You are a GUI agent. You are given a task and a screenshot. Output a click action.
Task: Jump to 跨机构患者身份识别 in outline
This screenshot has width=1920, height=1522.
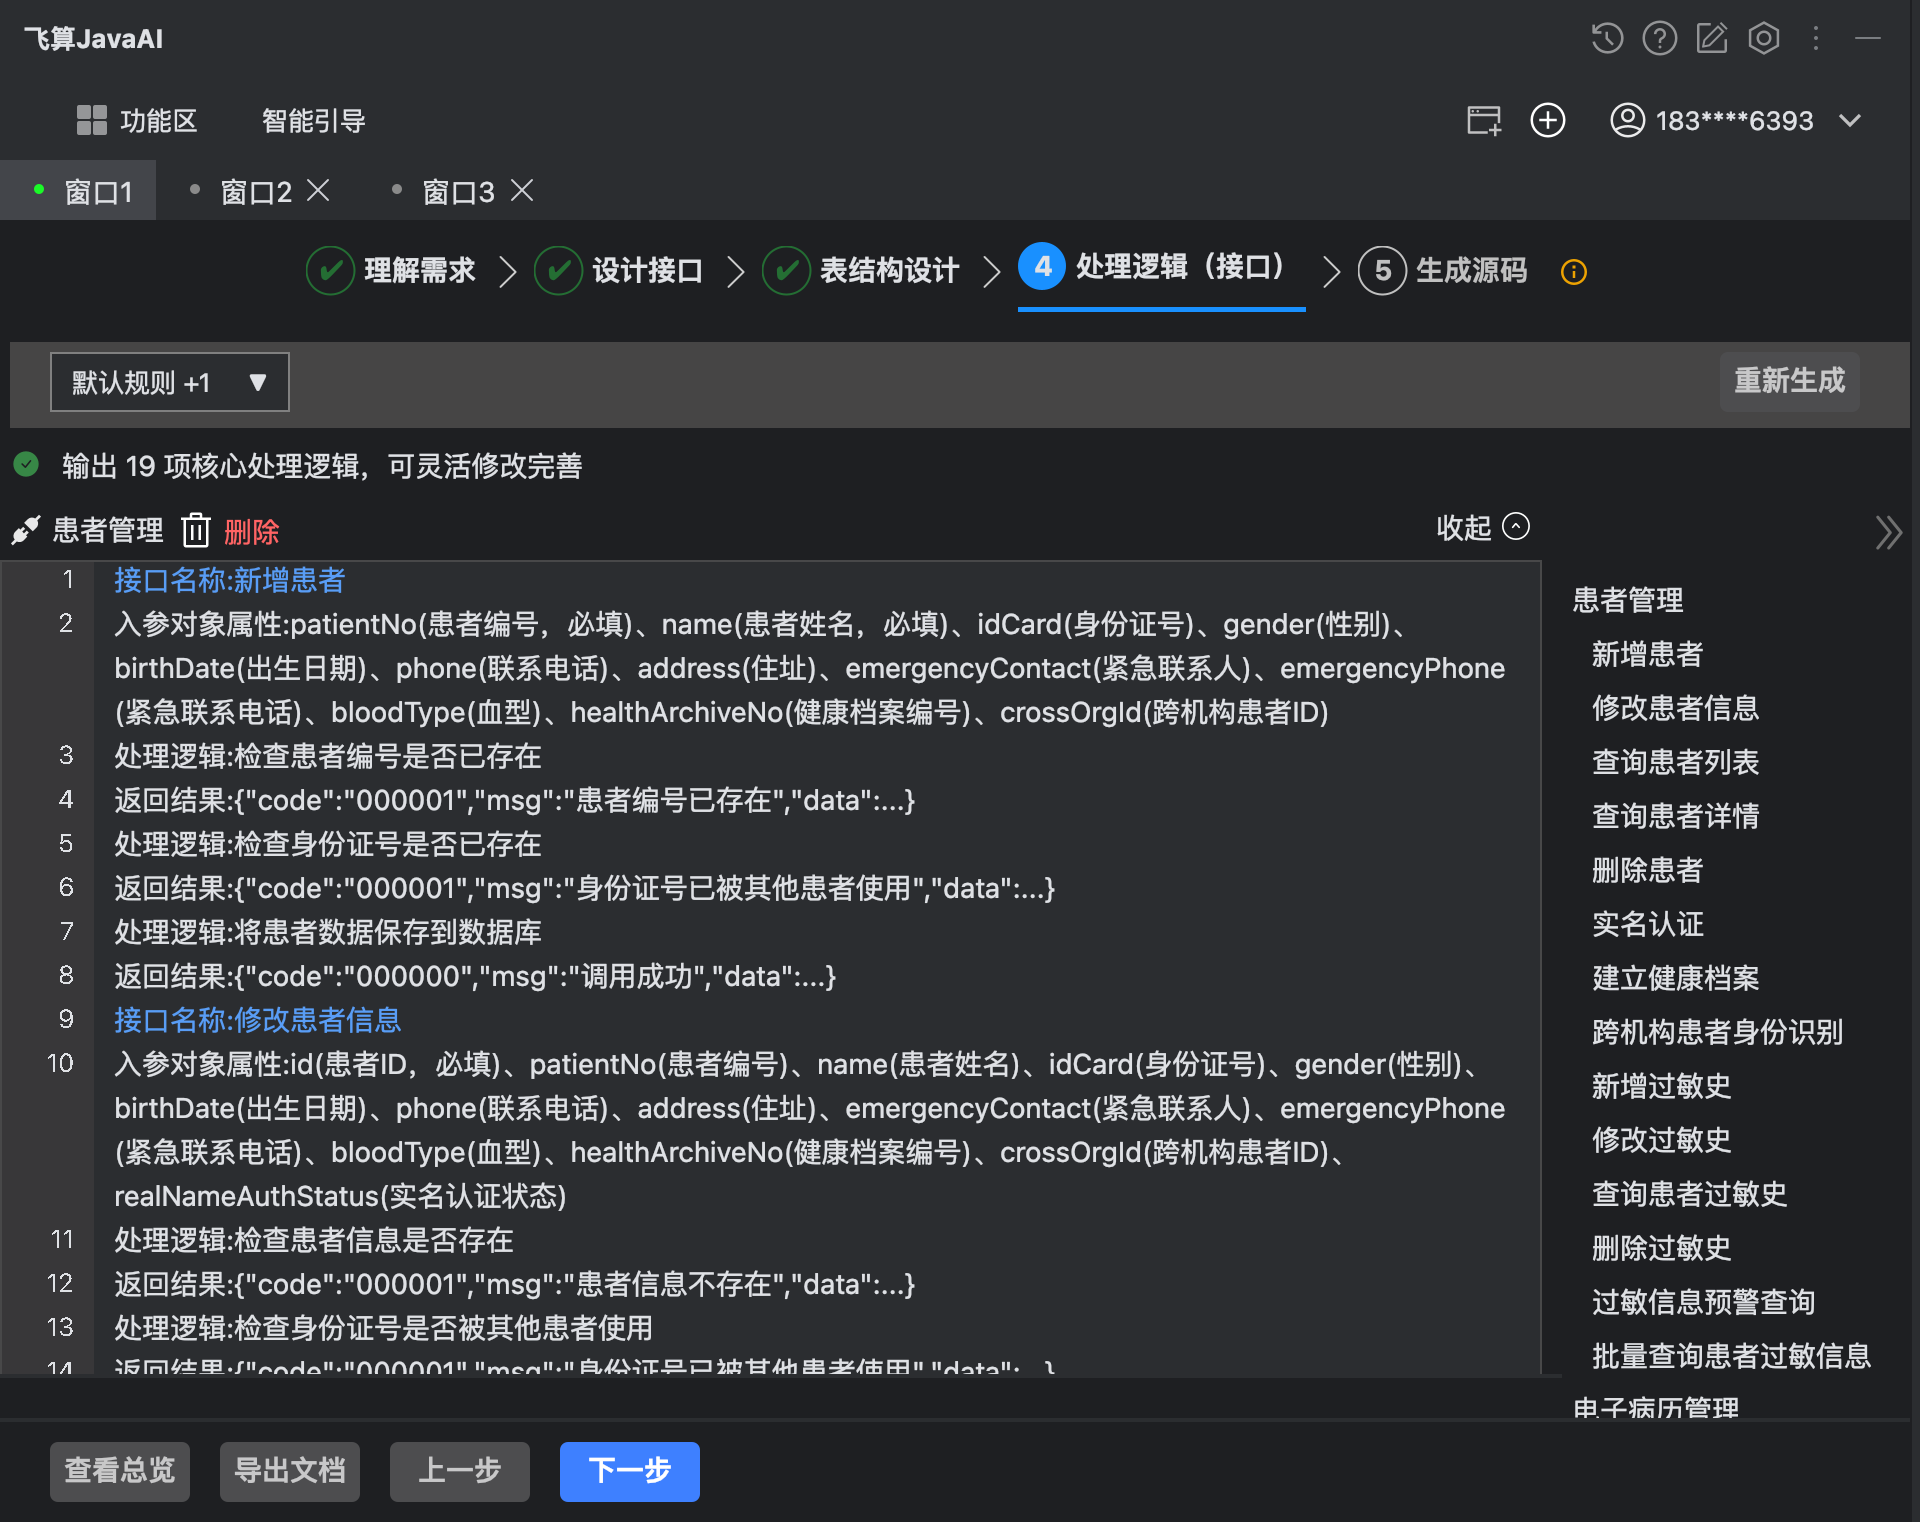click(x=1718, y=1032)
